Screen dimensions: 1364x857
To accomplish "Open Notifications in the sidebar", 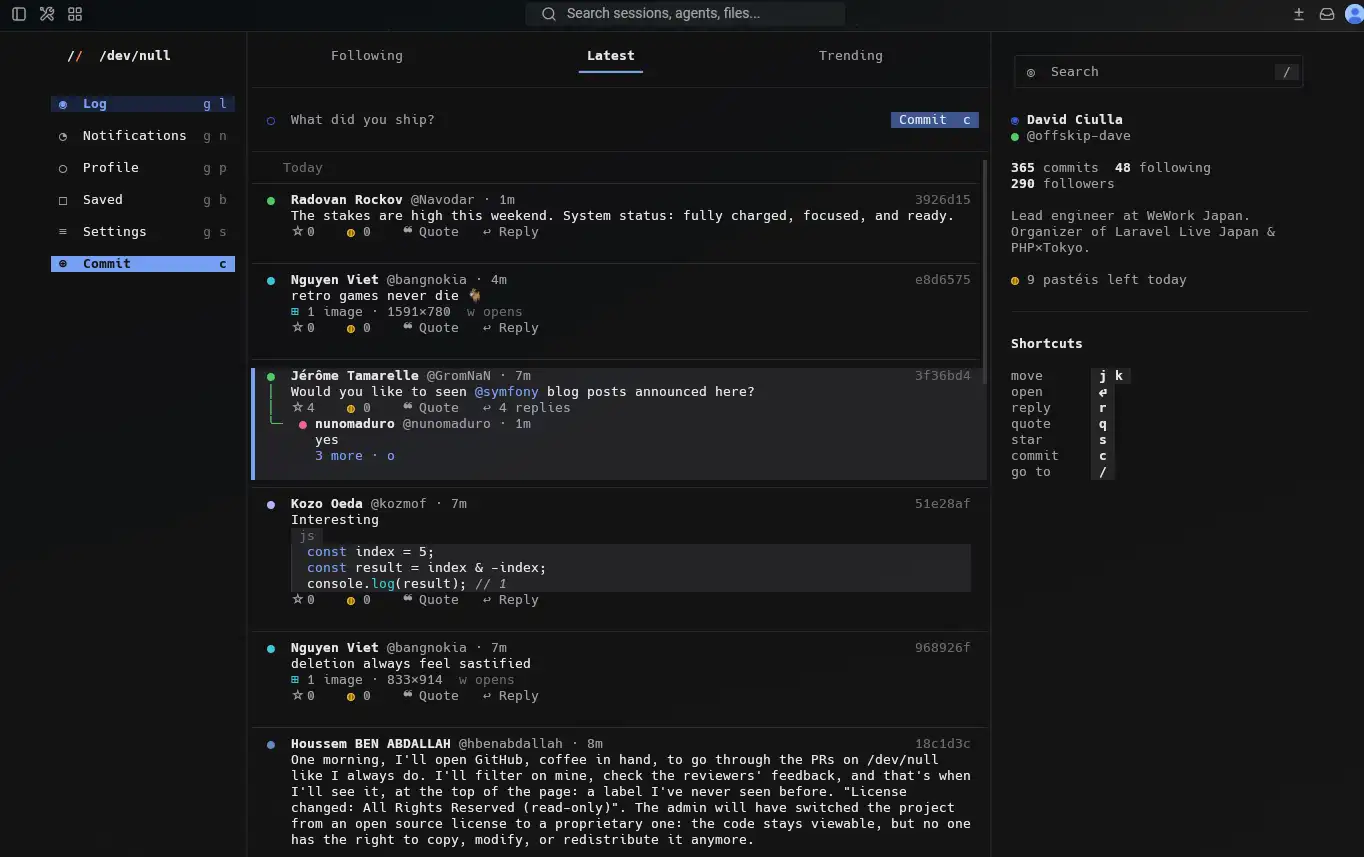I will pos(143,136).
